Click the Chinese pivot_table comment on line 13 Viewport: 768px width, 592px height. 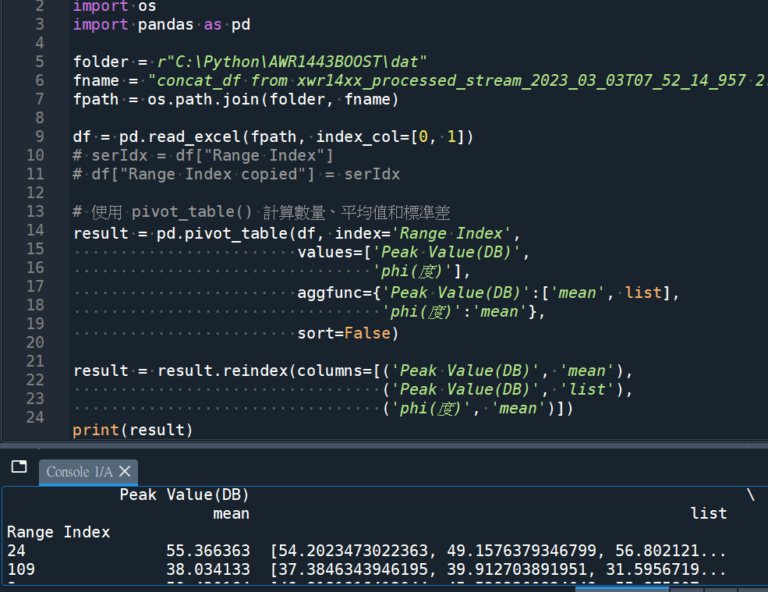(x=260, y=212)
